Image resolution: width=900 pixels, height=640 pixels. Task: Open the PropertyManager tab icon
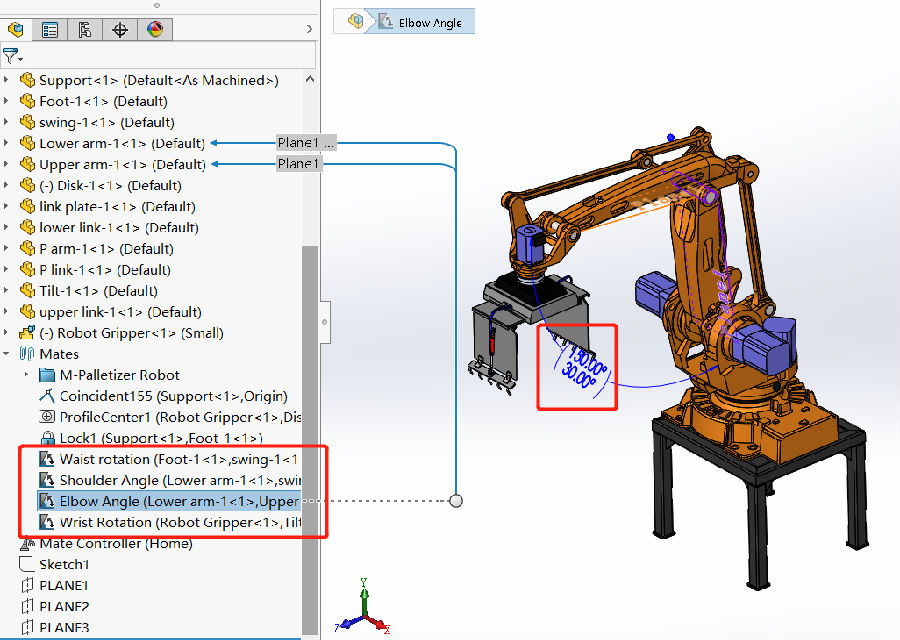50,29
